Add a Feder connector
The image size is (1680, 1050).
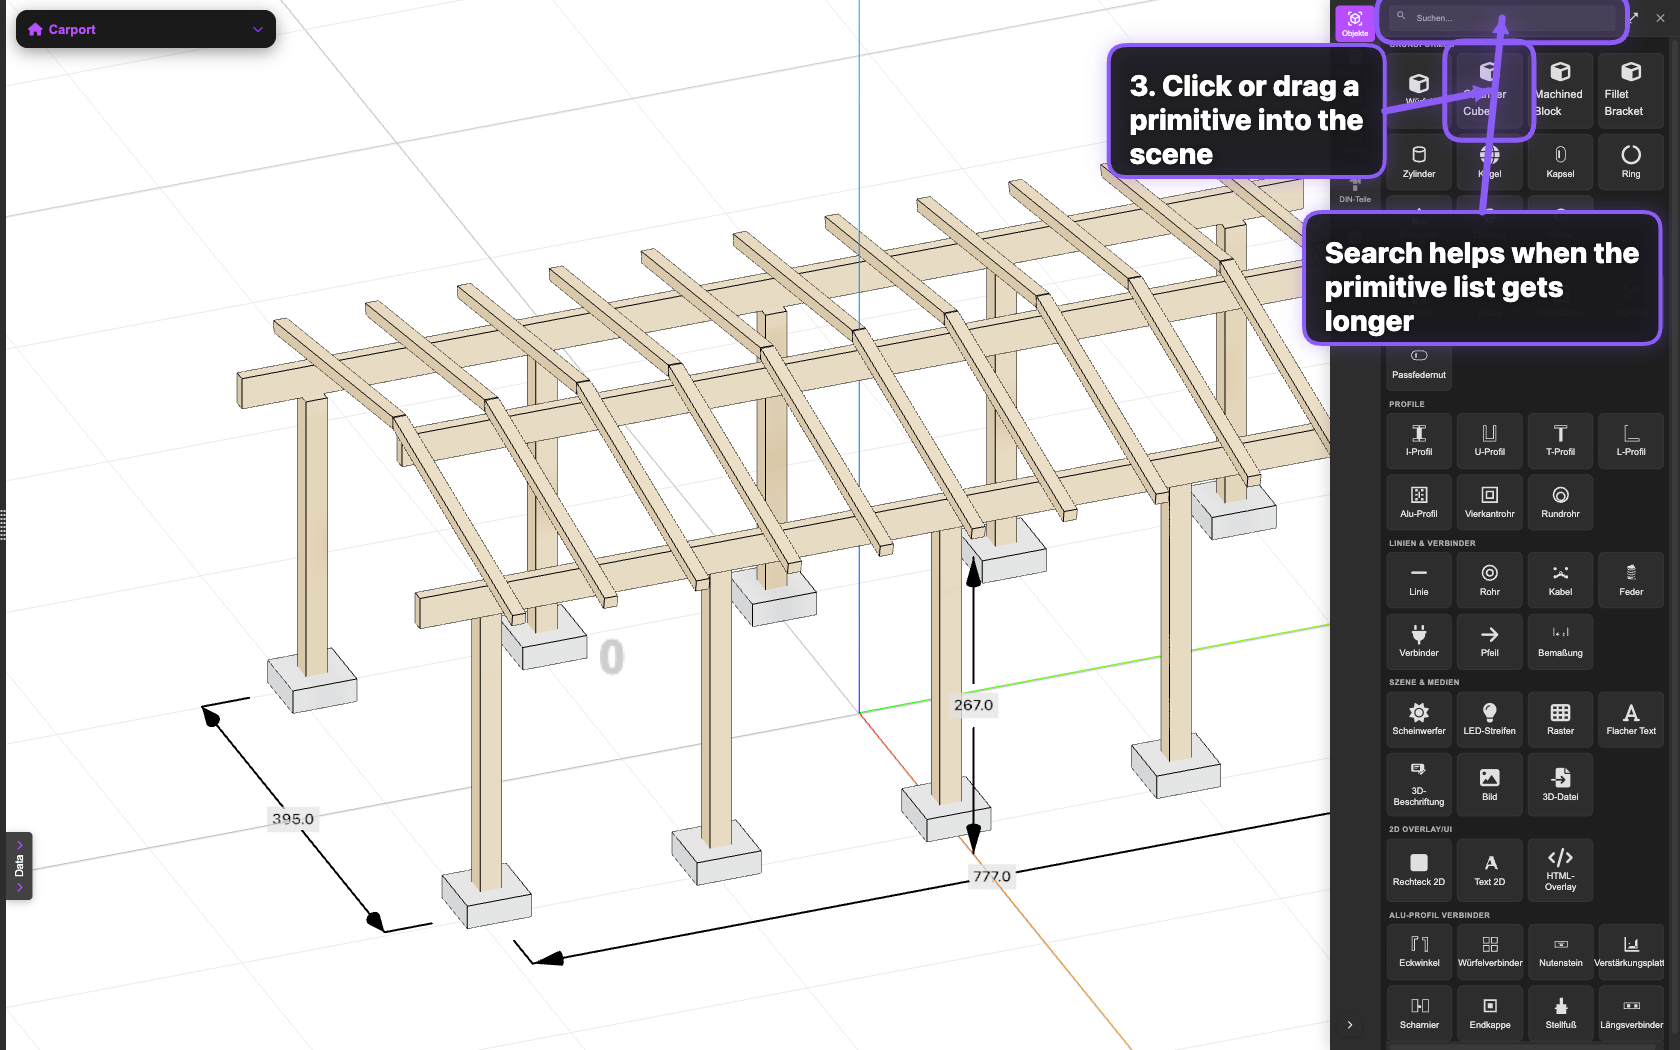(1631, 580)
